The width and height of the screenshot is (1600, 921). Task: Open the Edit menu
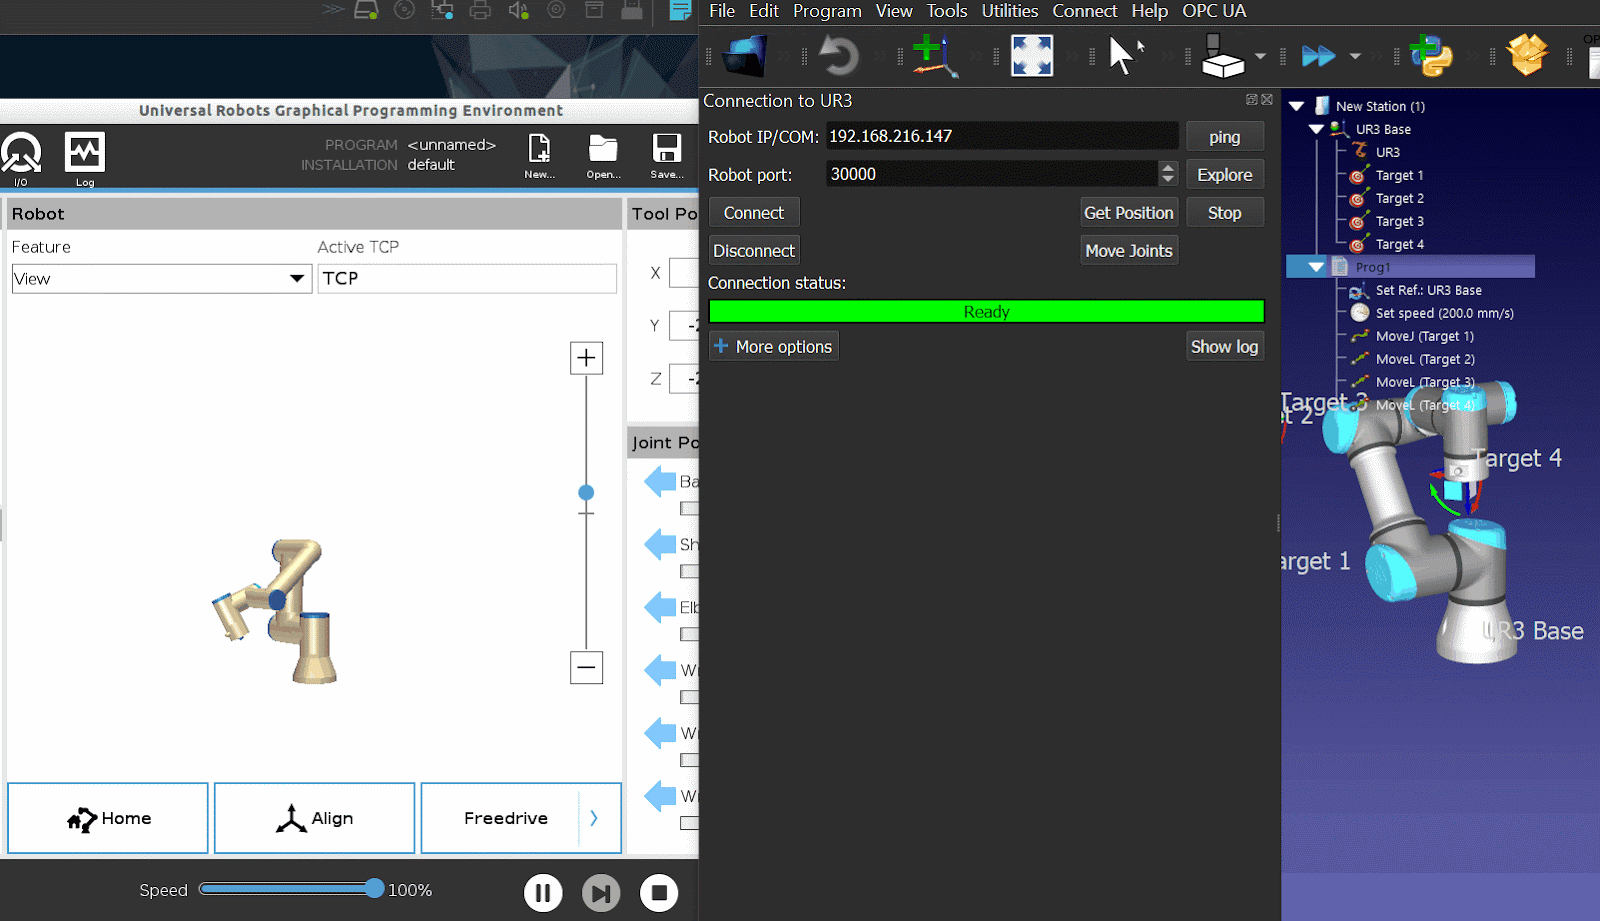764,11
